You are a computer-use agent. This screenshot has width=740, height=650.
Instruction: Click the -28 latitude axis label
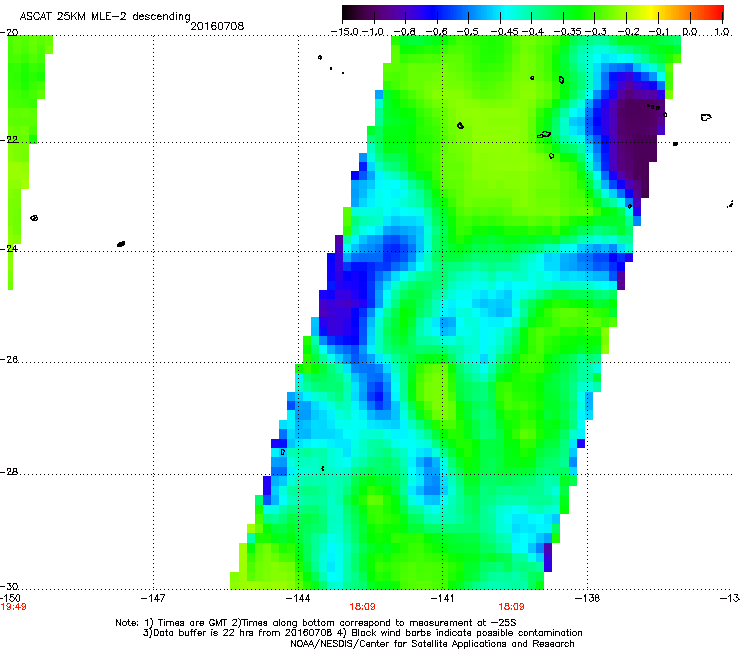[9, 472]
